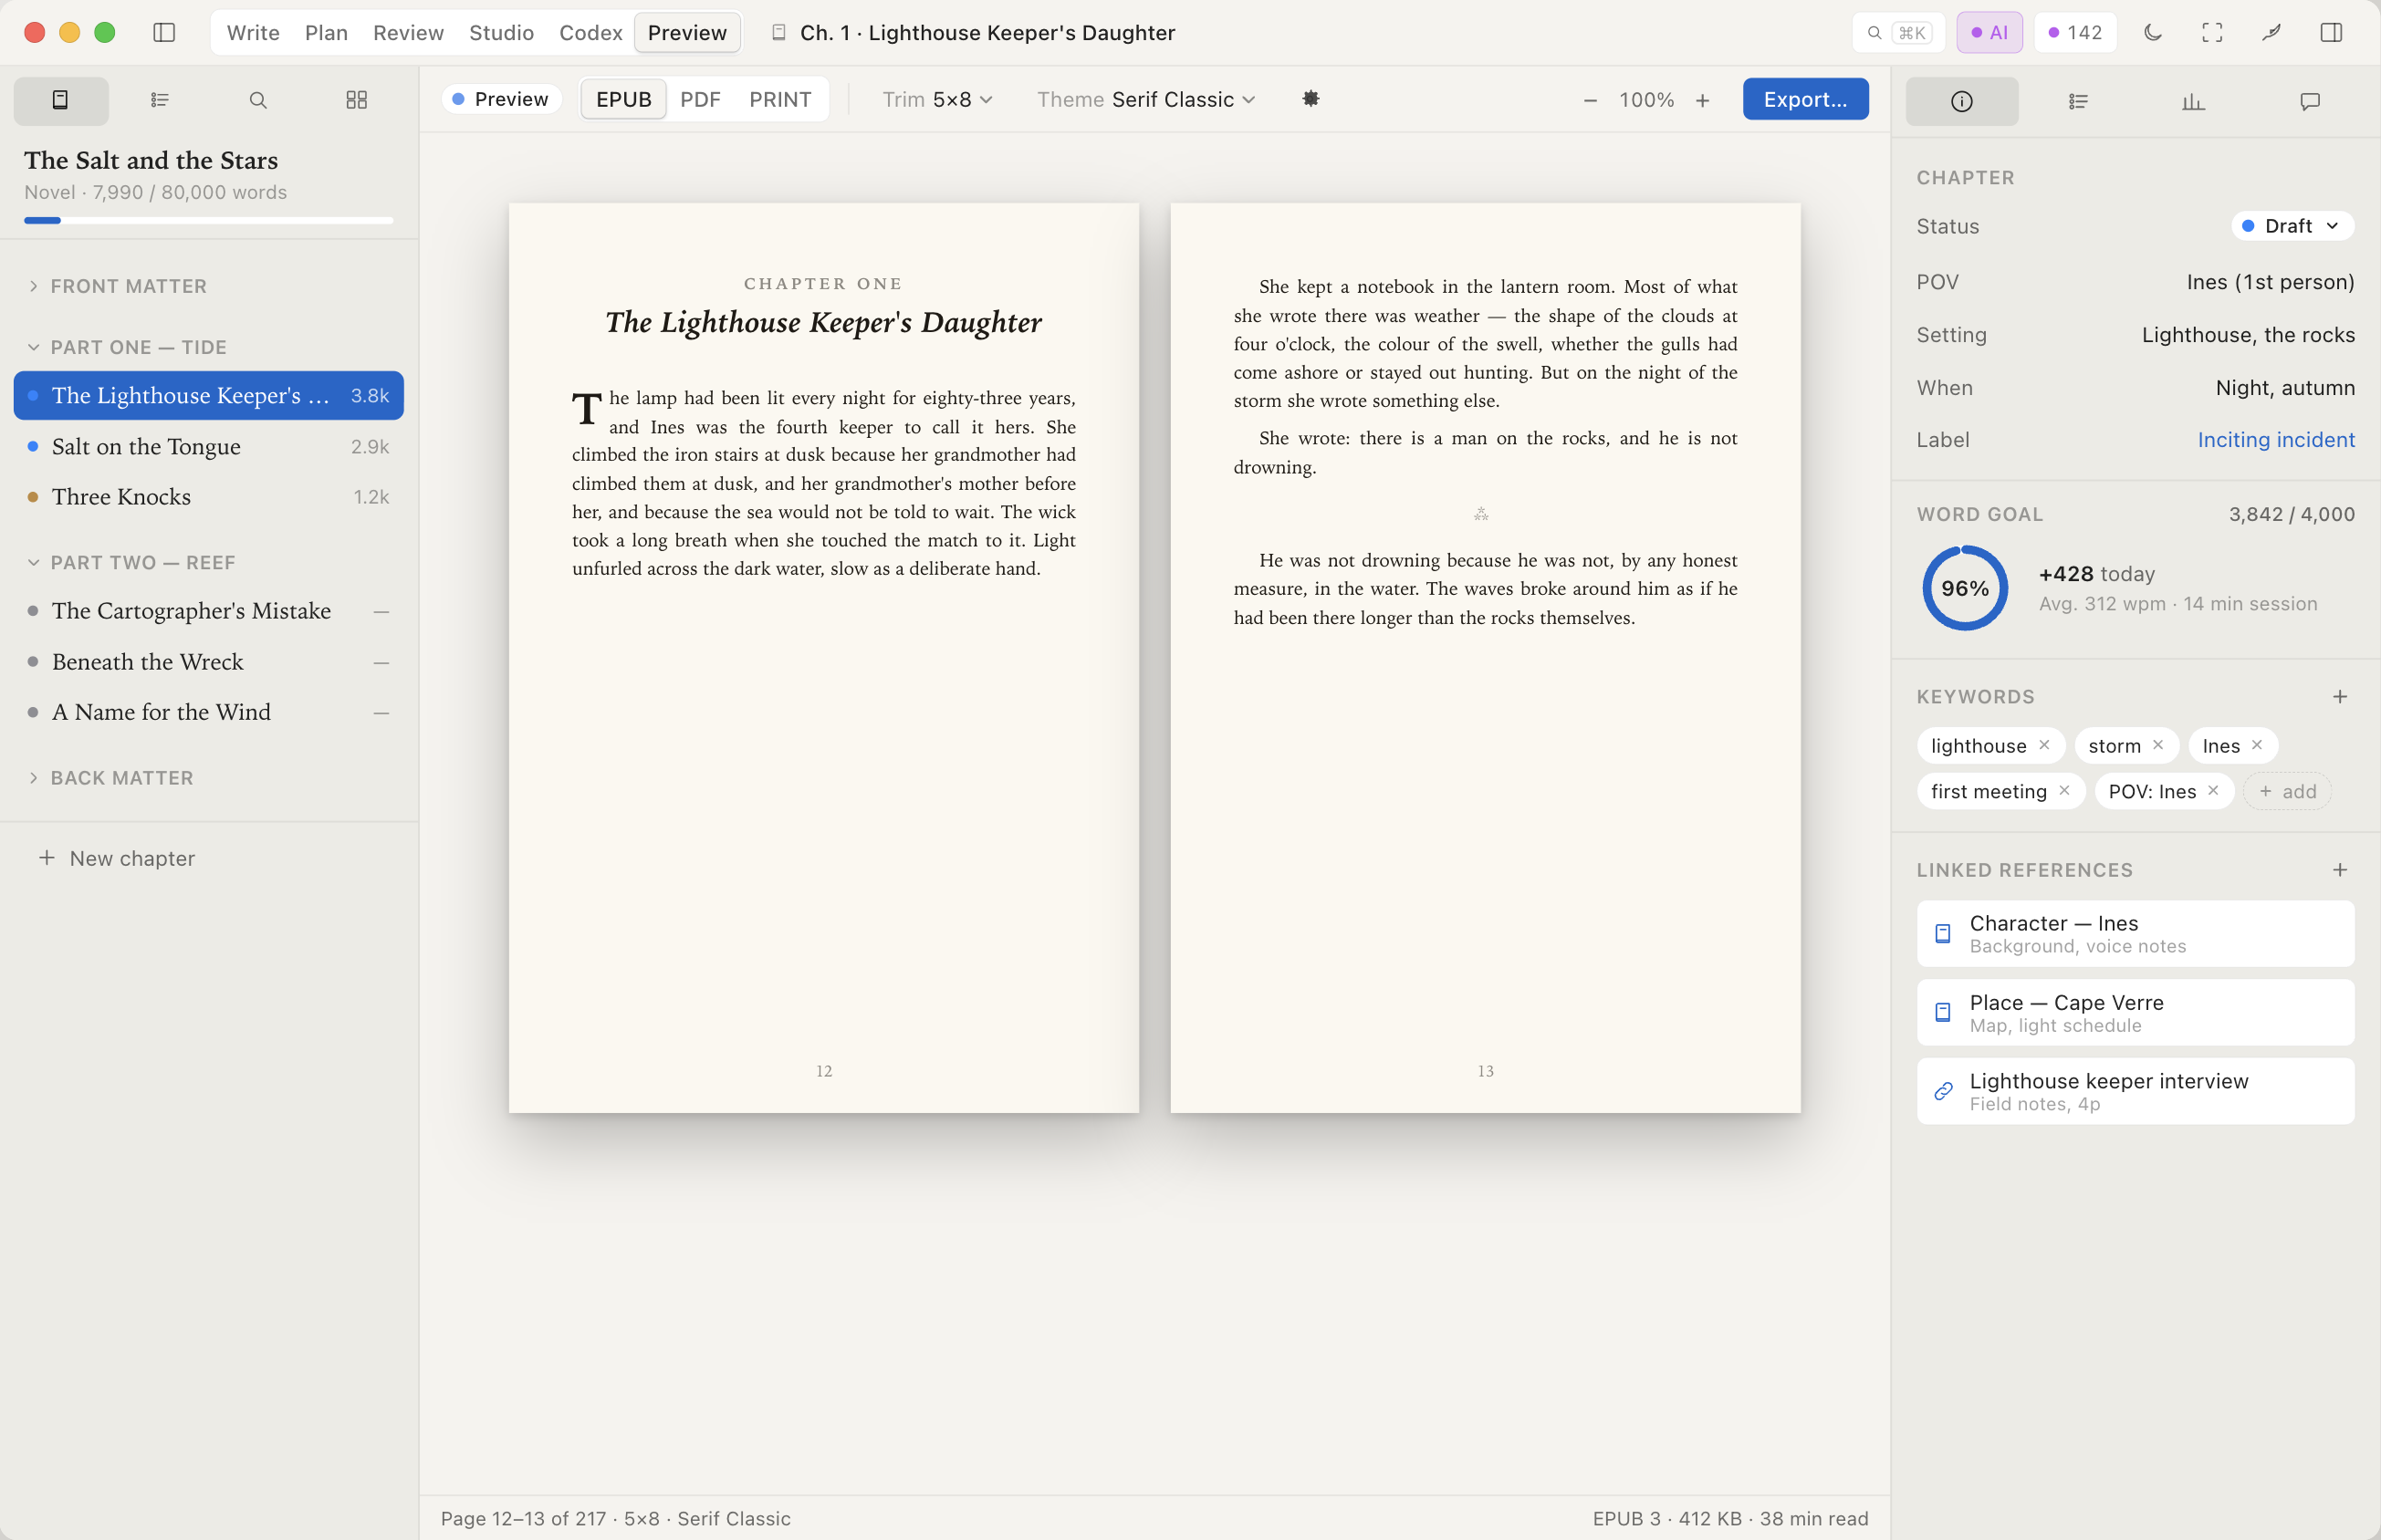Open preview settings gear icon
The width and height of the screenshot is (2381, 1540).
tap(1311, 99)
